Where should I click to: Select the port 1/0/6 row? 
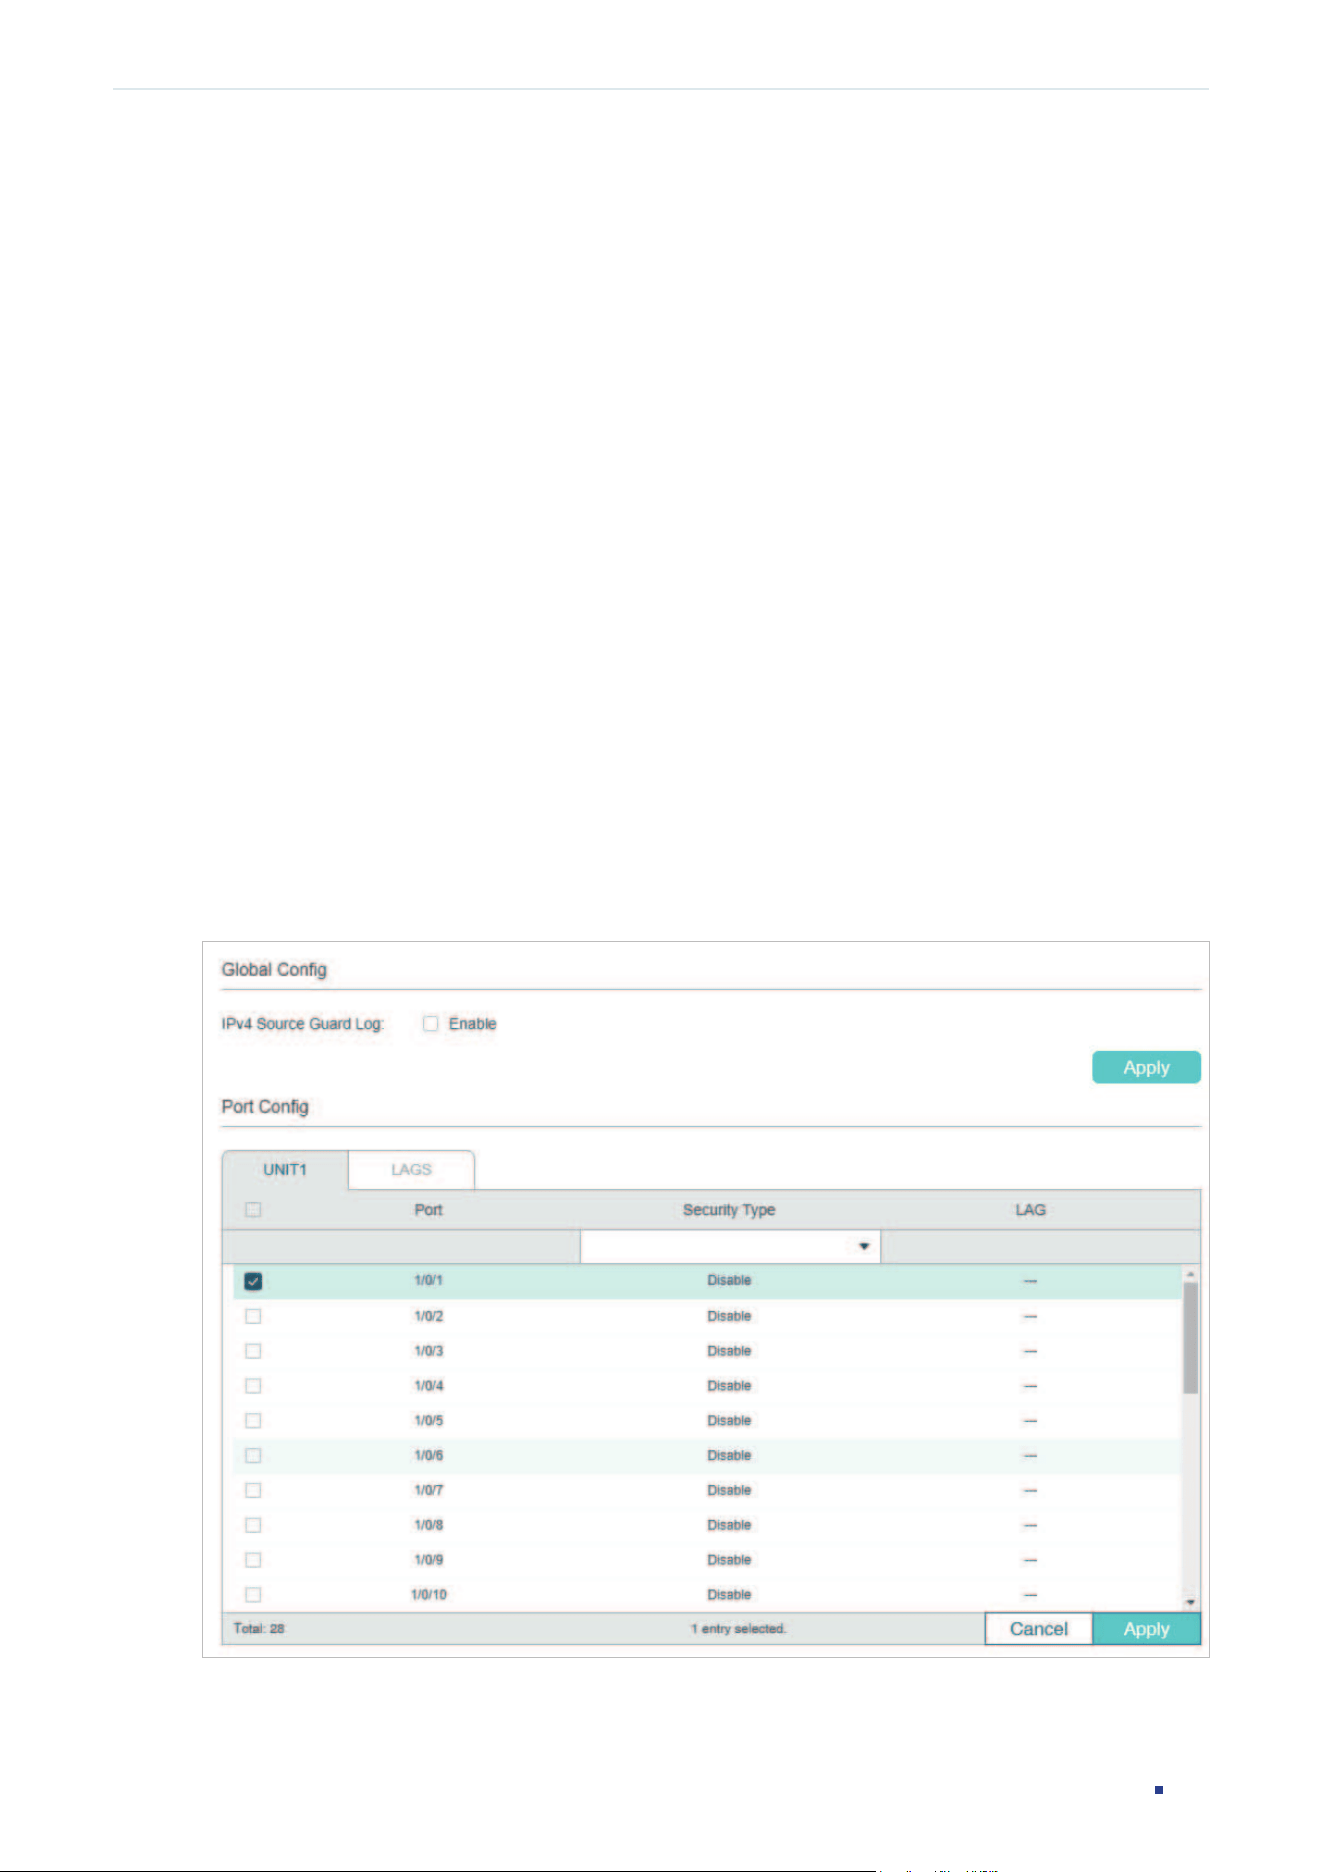pos(707,1455)
